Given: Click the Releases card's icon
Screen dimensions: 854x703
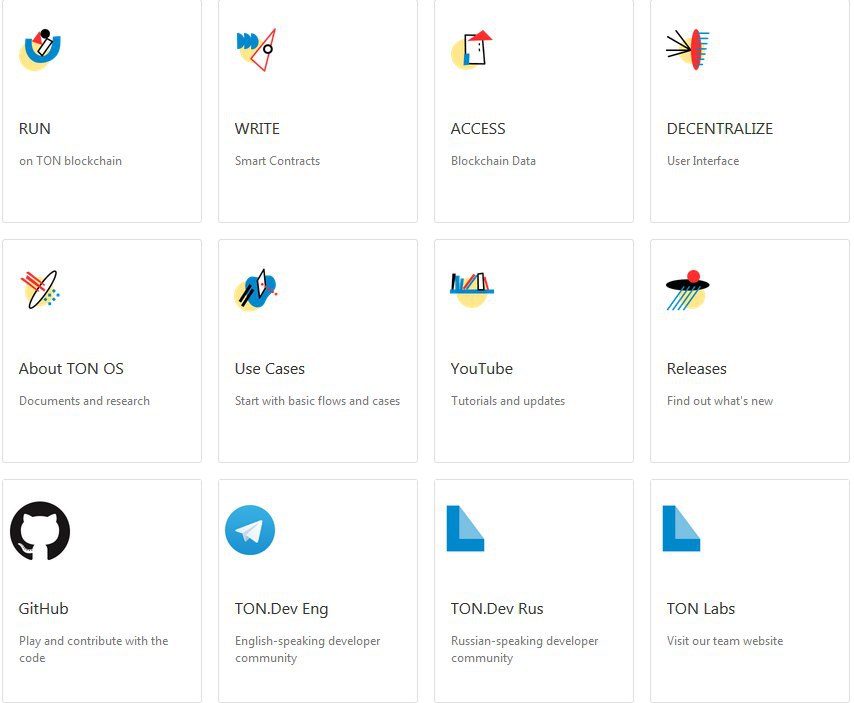Looking at the screenshot, I should point(688,290).
